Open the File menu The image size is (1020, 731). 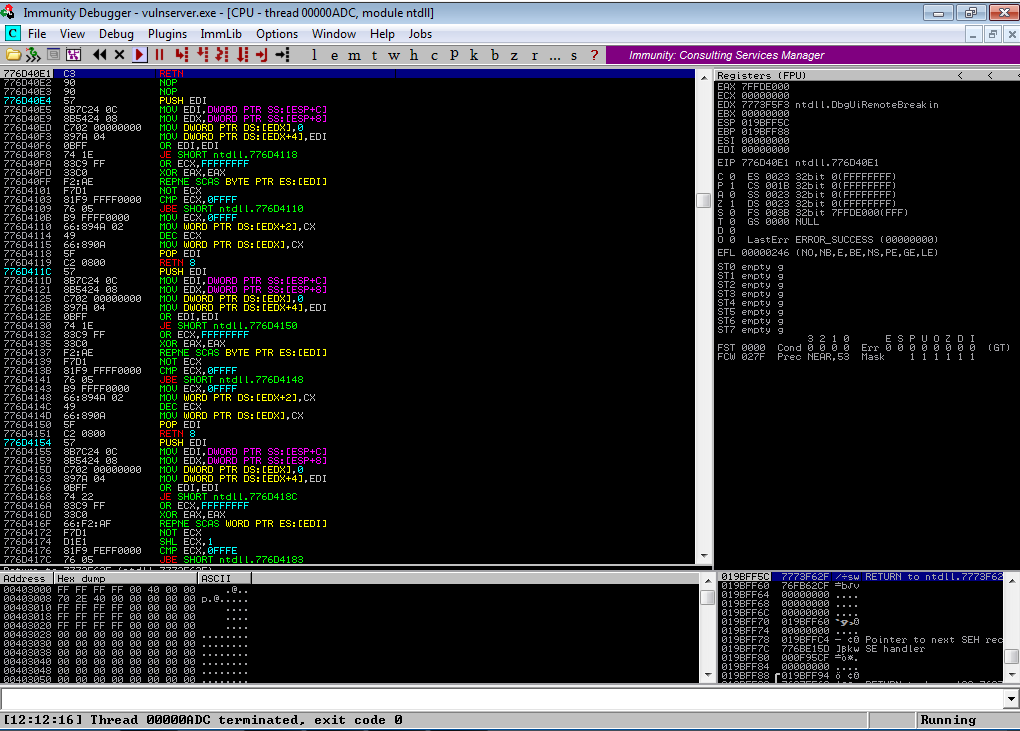37,34
